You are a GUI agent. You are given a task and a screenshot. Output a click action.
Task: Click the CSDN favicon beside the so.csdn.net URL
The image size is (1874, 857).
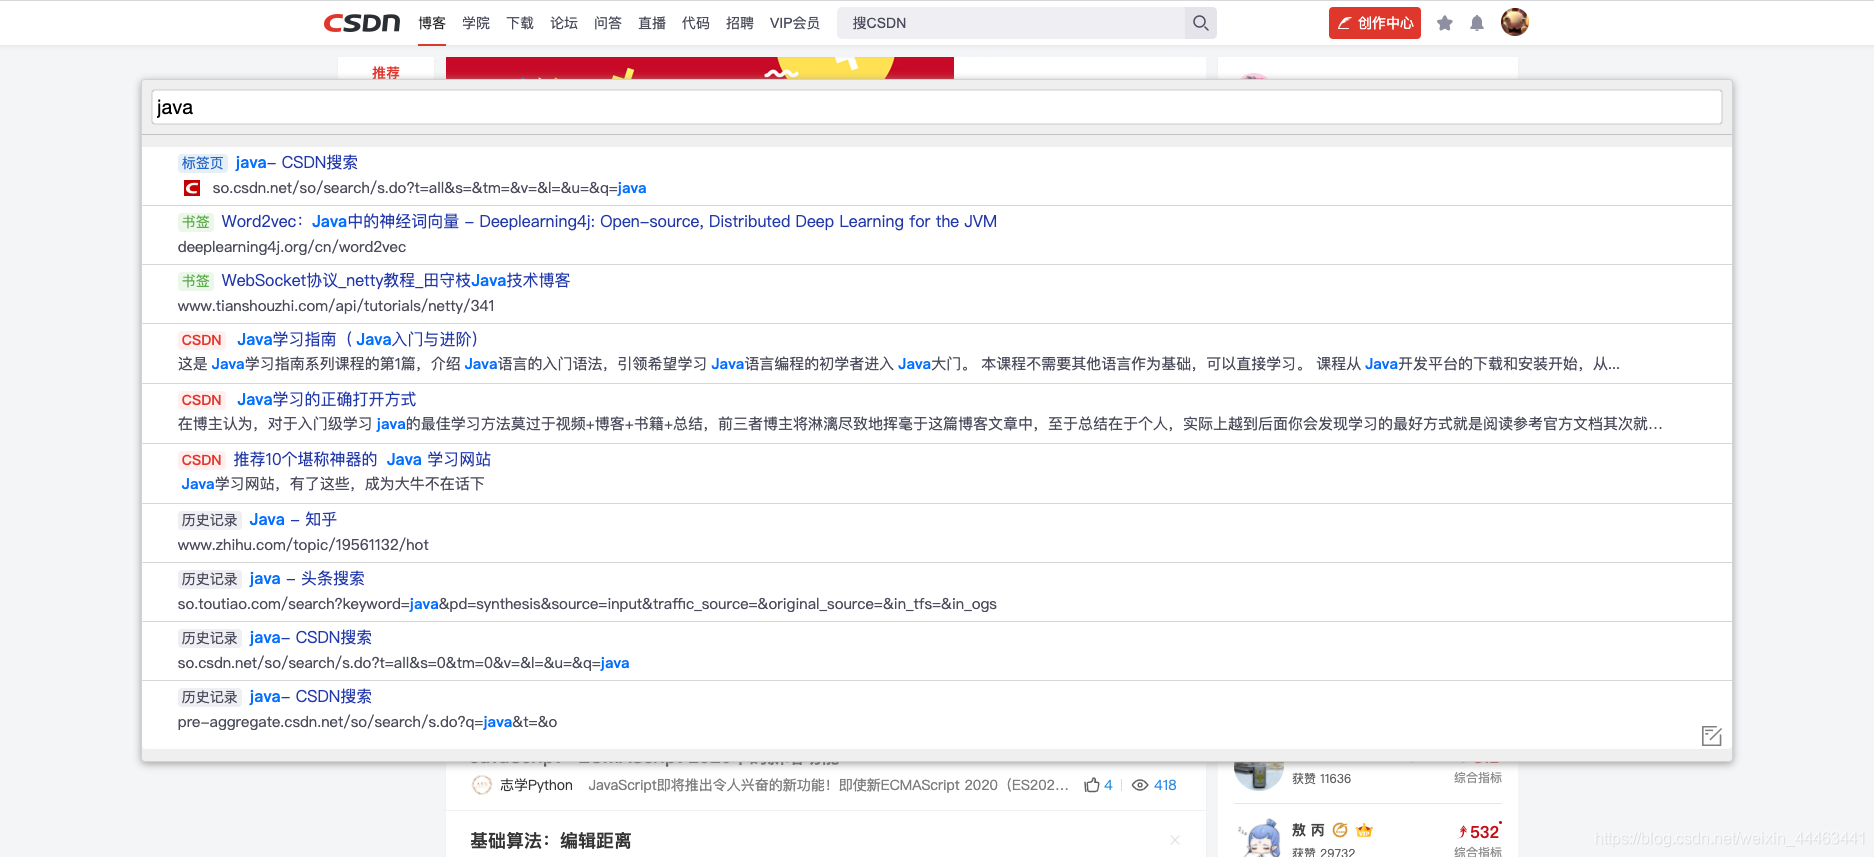point(192,188)
